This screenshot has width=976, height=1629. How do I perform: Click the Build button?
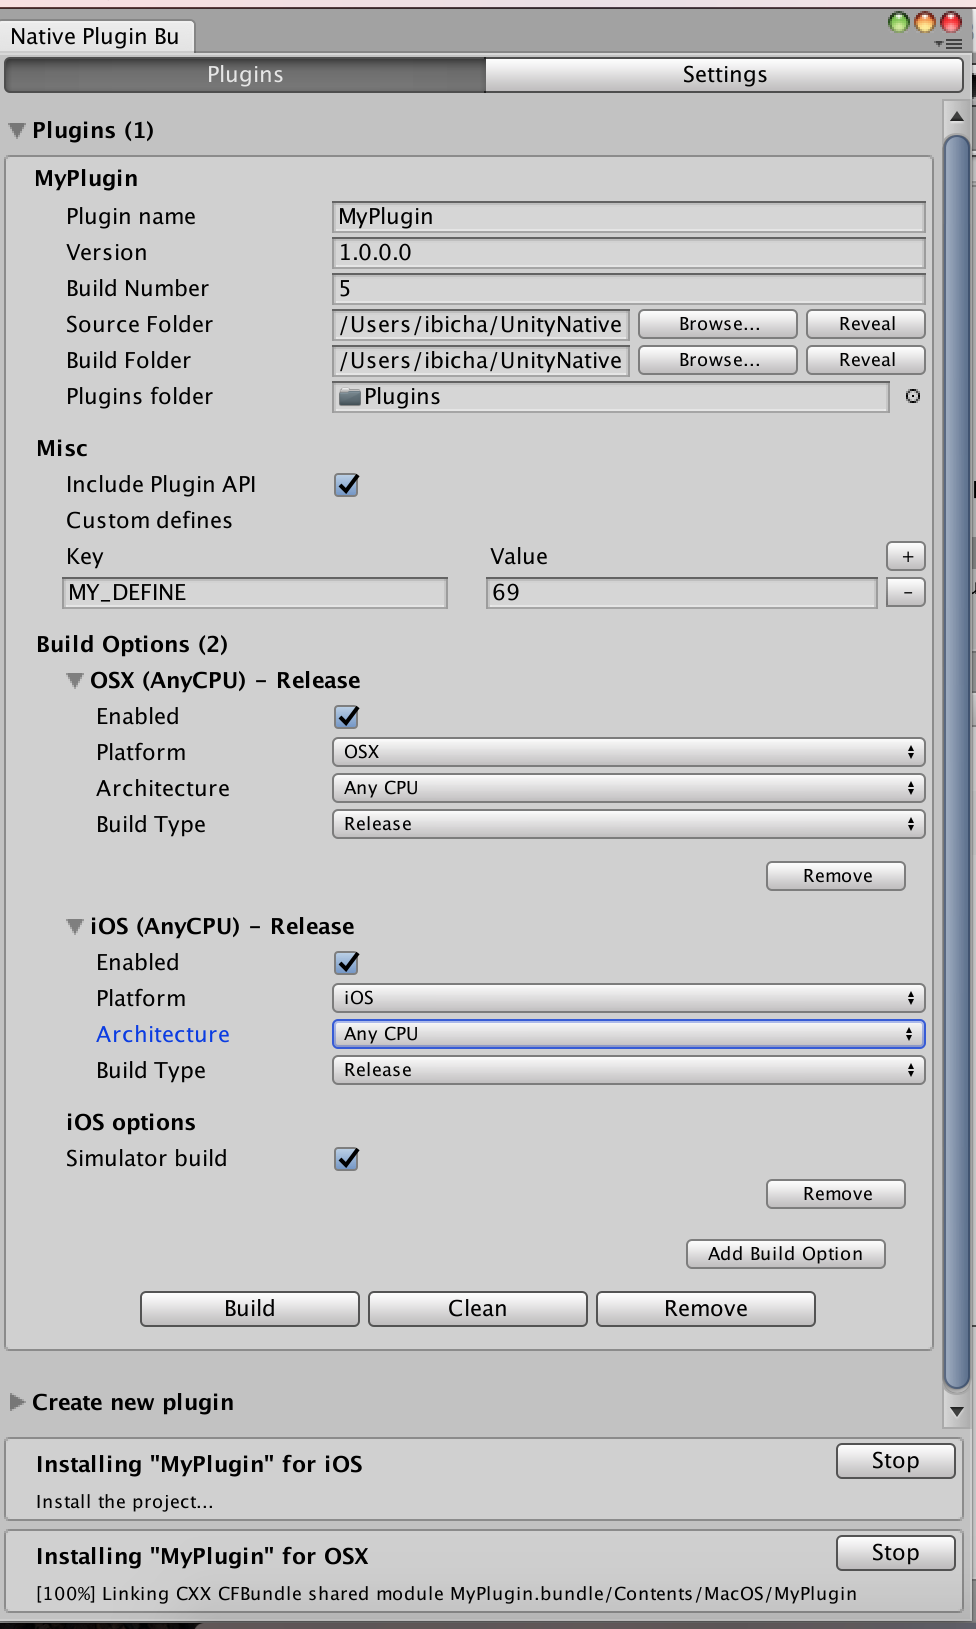tap(250, 1309)
